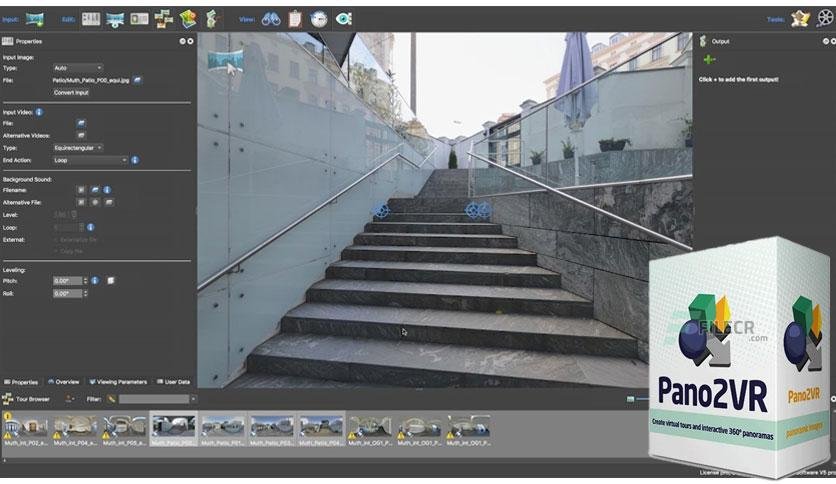This screenshot has width=836, height=484.
Task: Click the Input panorama icon in the toolbar
Action: coord(35,20)
